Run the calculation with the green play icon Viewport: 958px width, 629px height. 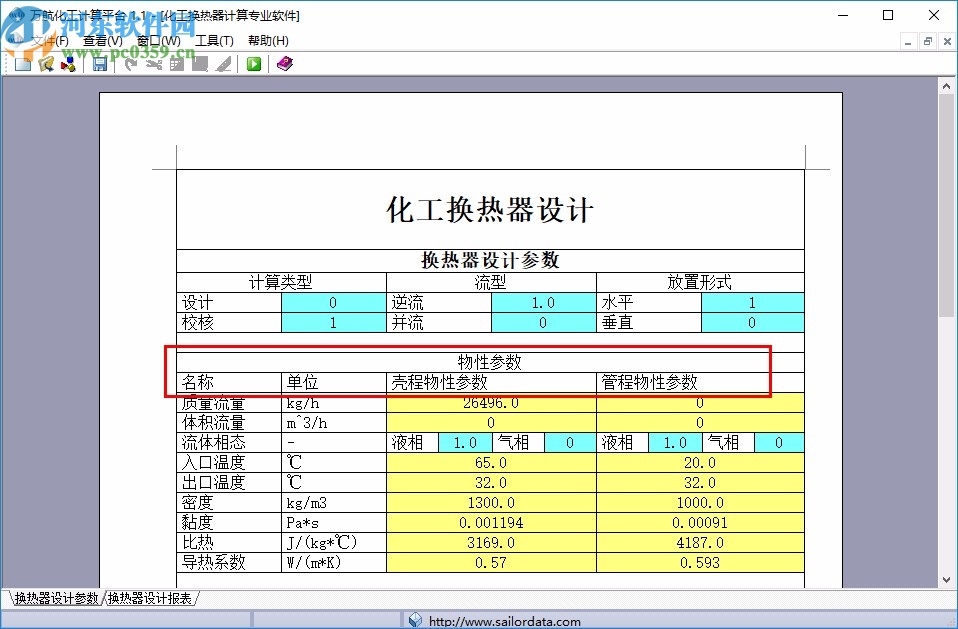pyautogui.click(x=253, y=63)
